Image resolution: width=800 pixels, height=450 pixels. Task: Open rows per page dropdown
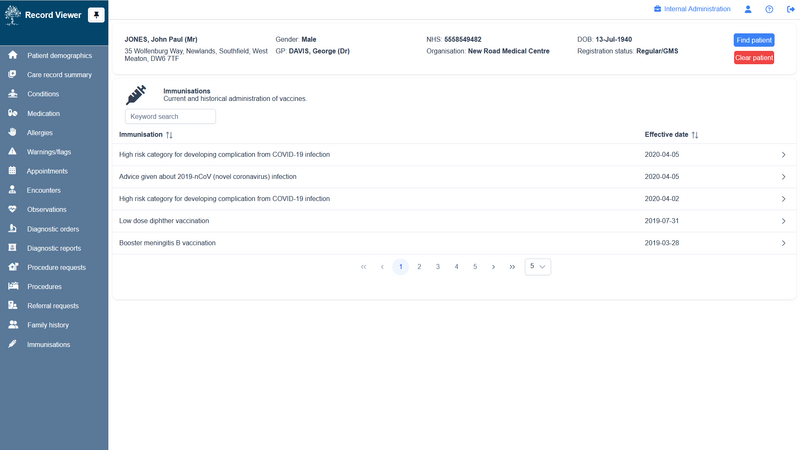pyautogui.click(x=538, y=266)
